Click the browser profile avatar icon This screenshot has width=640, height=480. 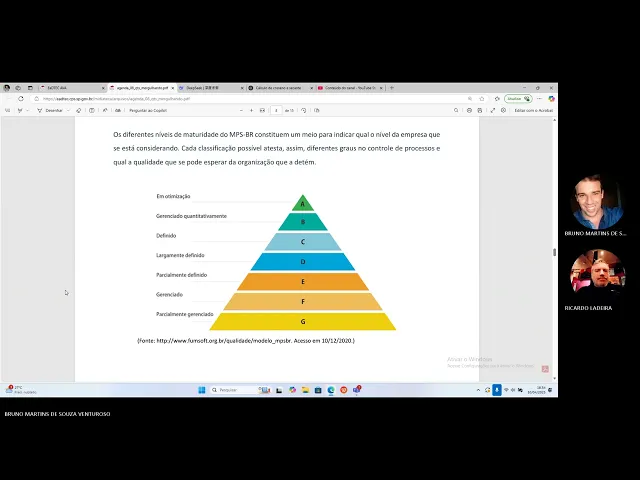7,88
